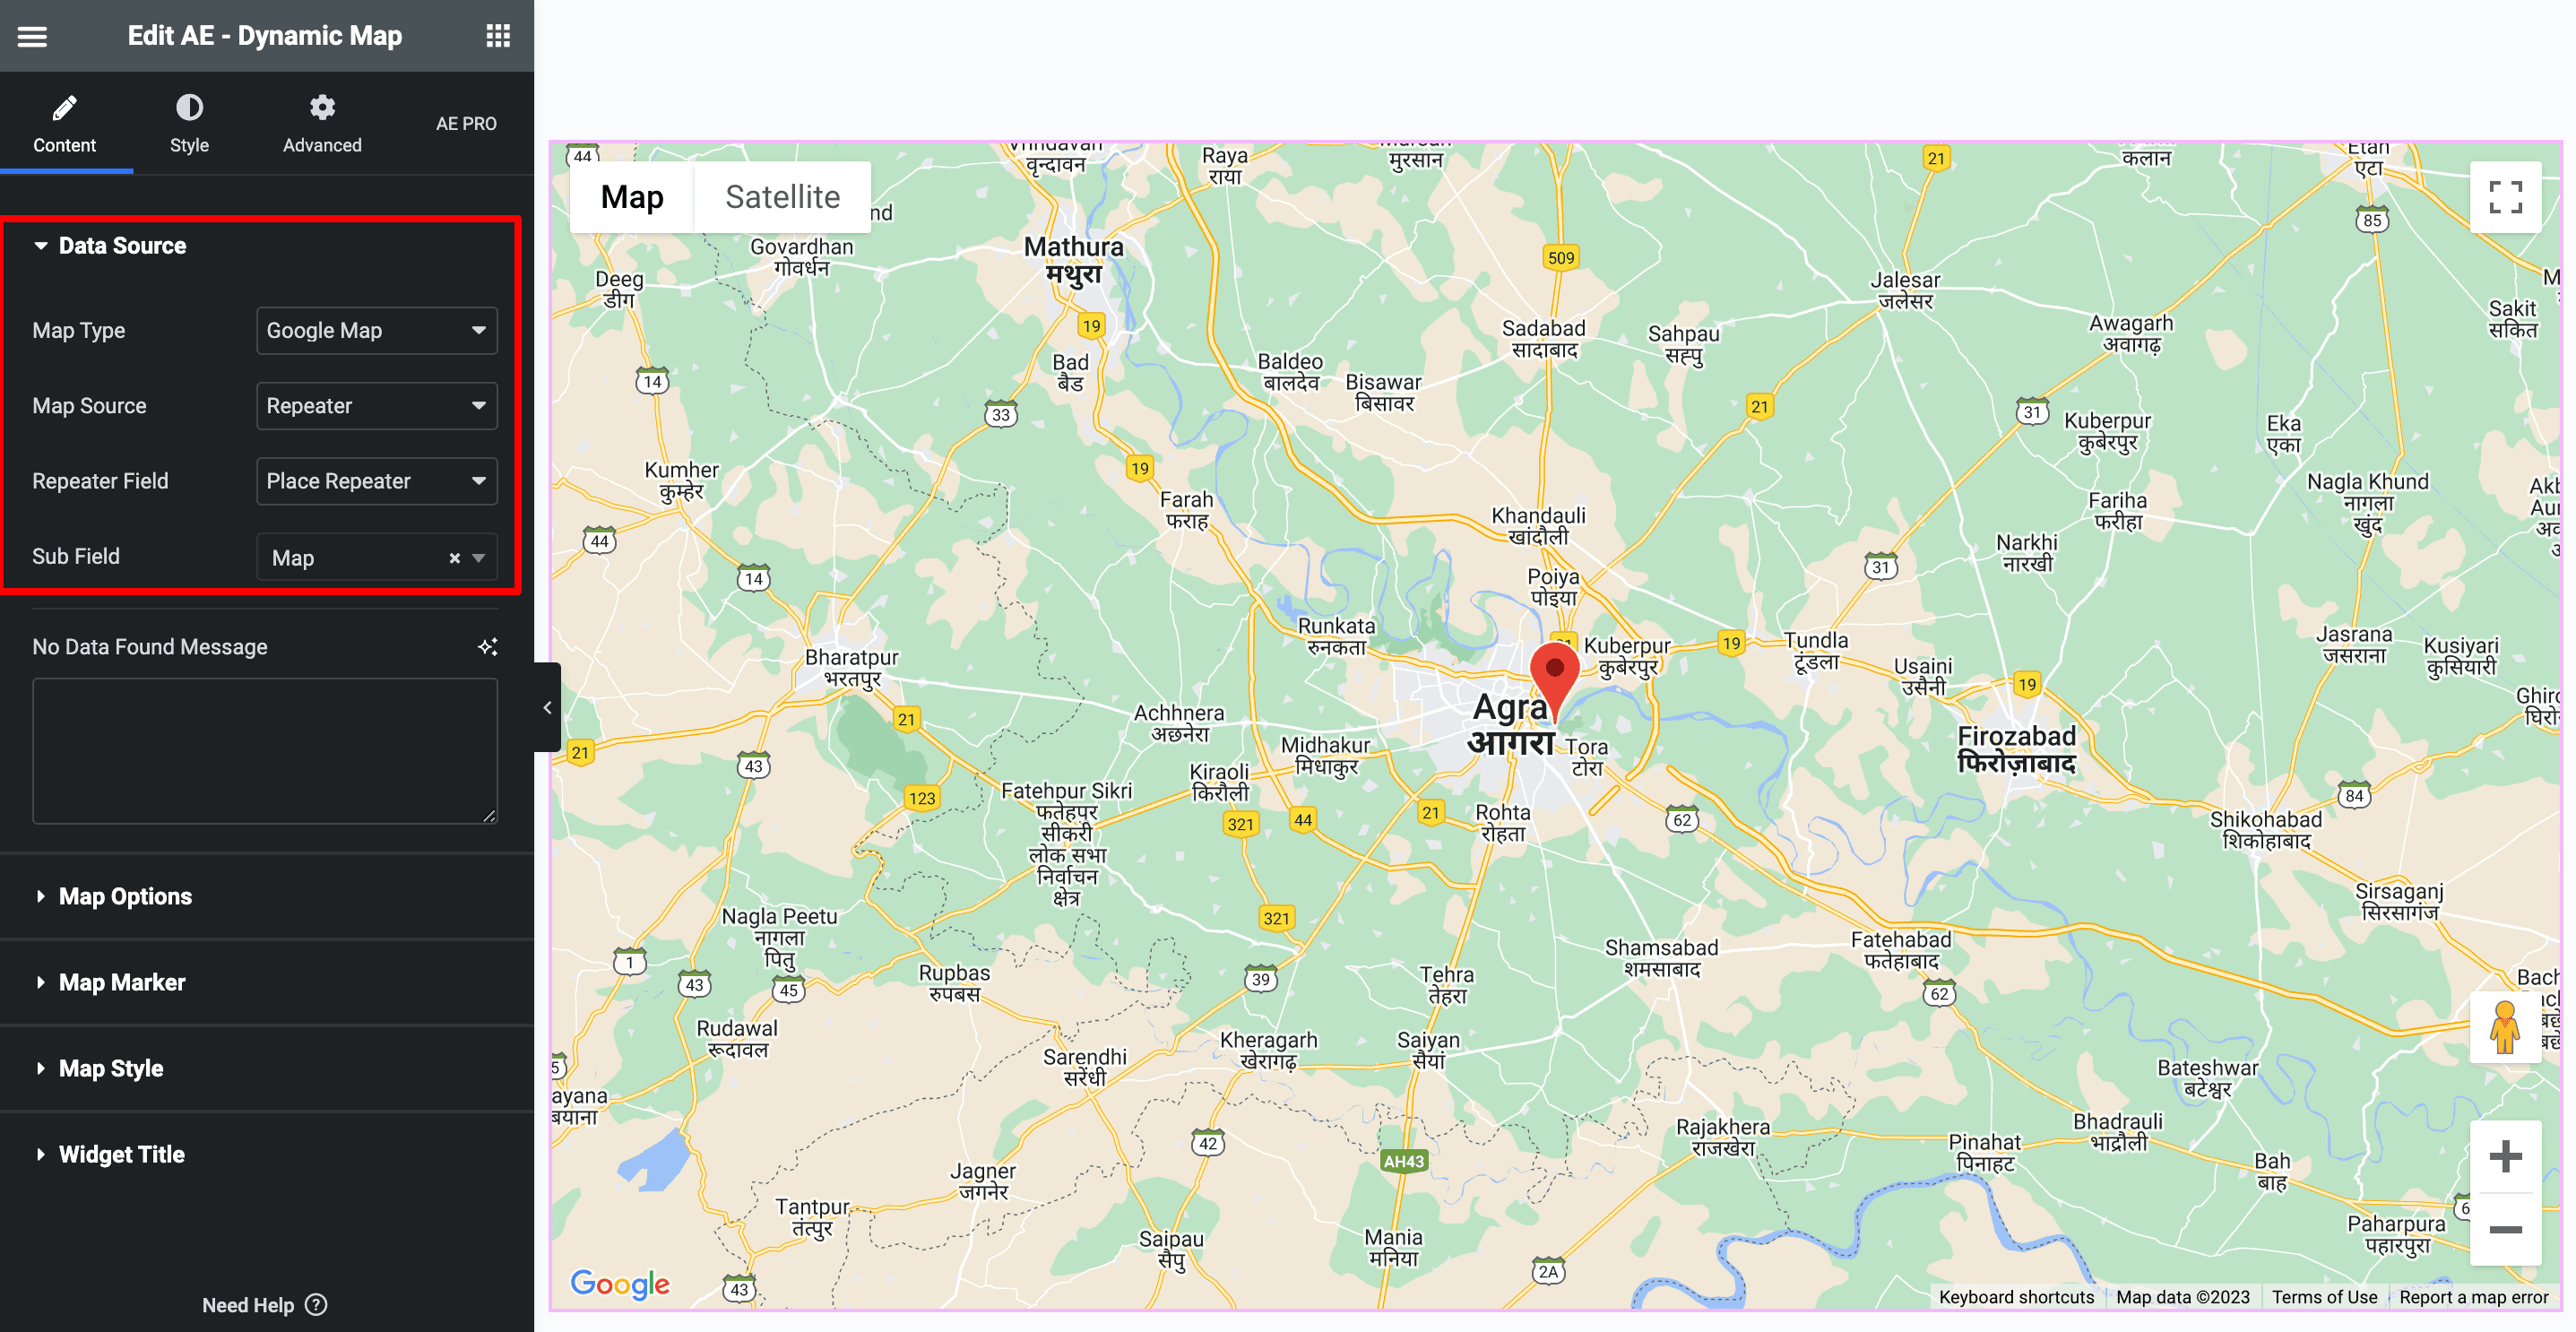2576x1332 pixels.
Task: Click the Firozabad city label
Action: click(2016, 749)
